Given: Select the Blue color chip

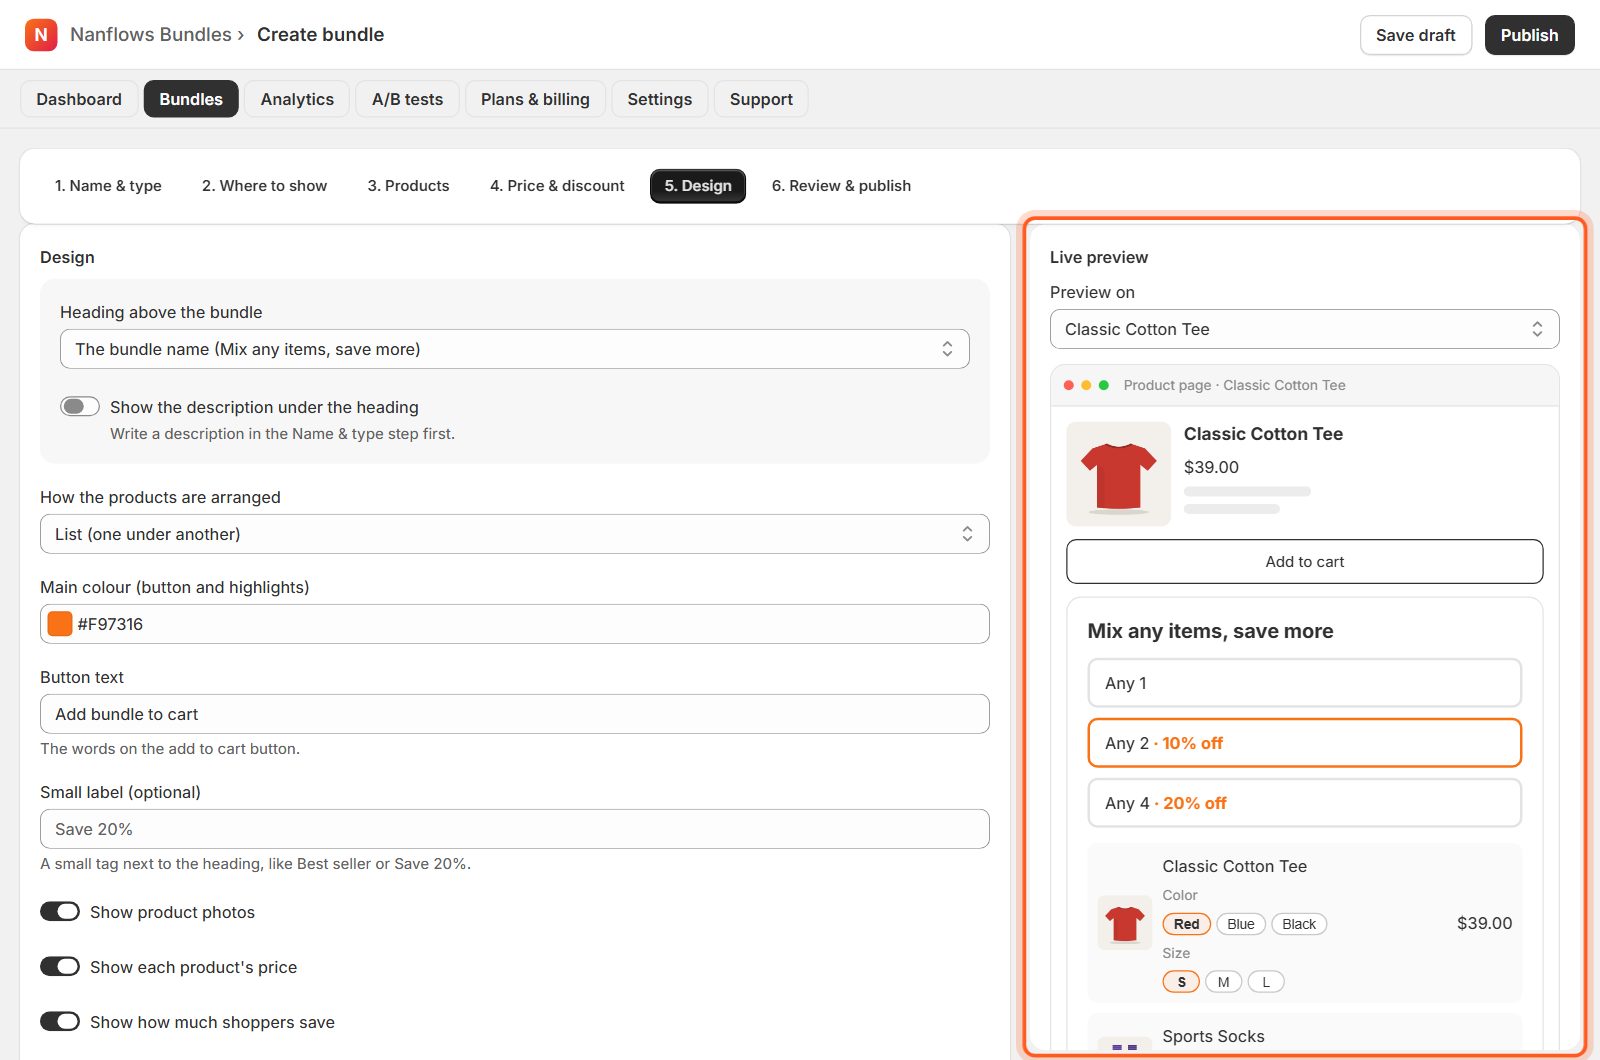Looking at the screenshot, I should (x=1241, y=924).
